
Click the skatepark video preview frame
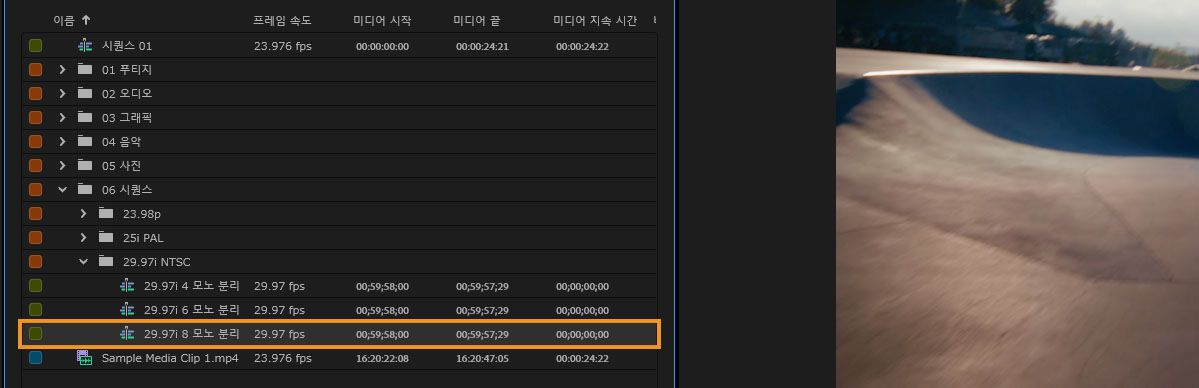1017,194
